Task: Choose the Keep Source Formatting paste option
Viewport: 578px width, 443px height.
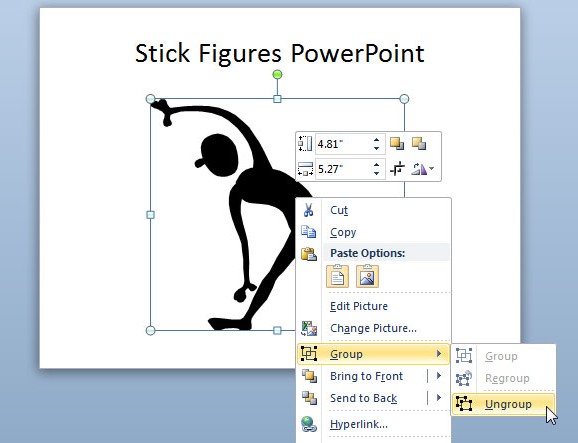Action: point(337,276)
